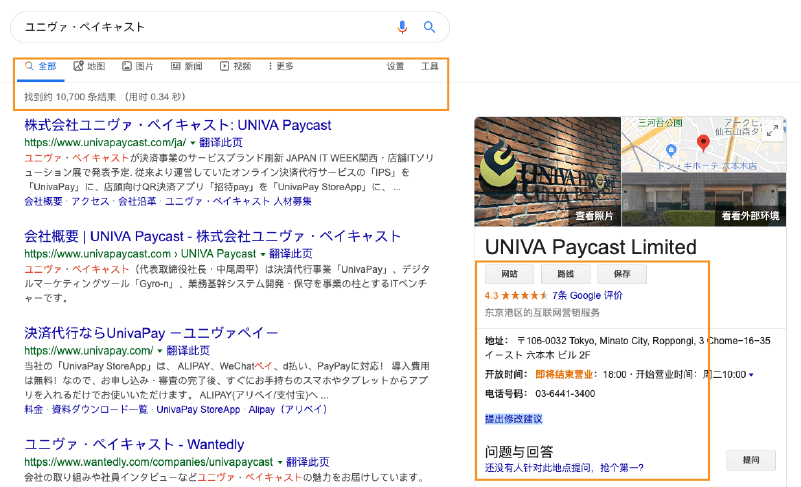Open the ユニヴァ・ペイキャスト 人材募集 sitelink
Image resolution: width=801 pixels, height=487 pixels.
tap(238, 201)
